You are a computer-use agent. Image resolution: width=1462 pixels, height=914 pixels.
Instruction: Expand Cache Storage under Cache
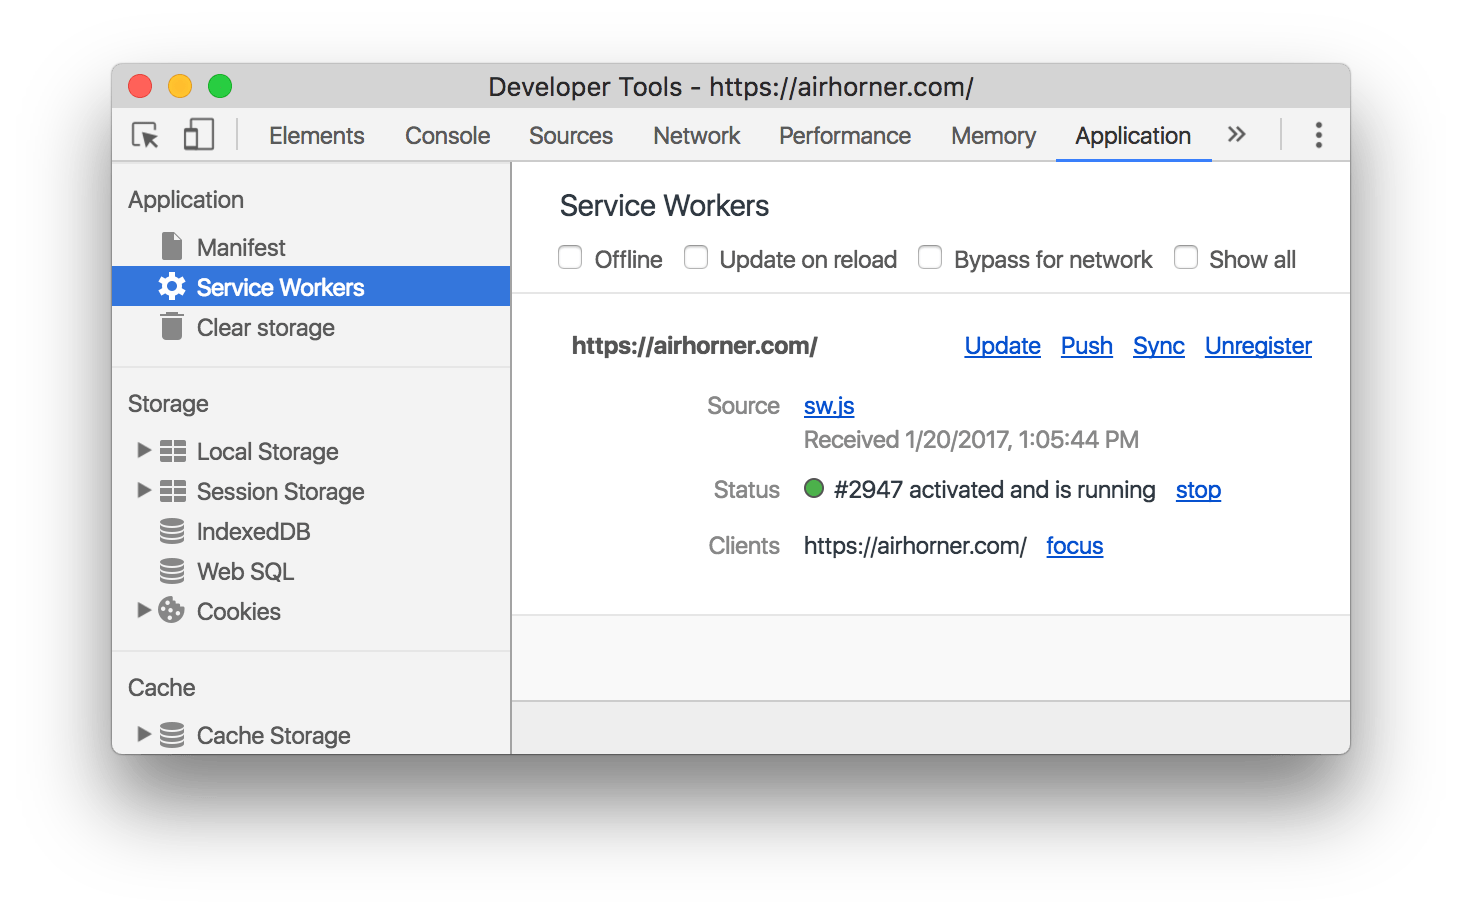[144, 734]
